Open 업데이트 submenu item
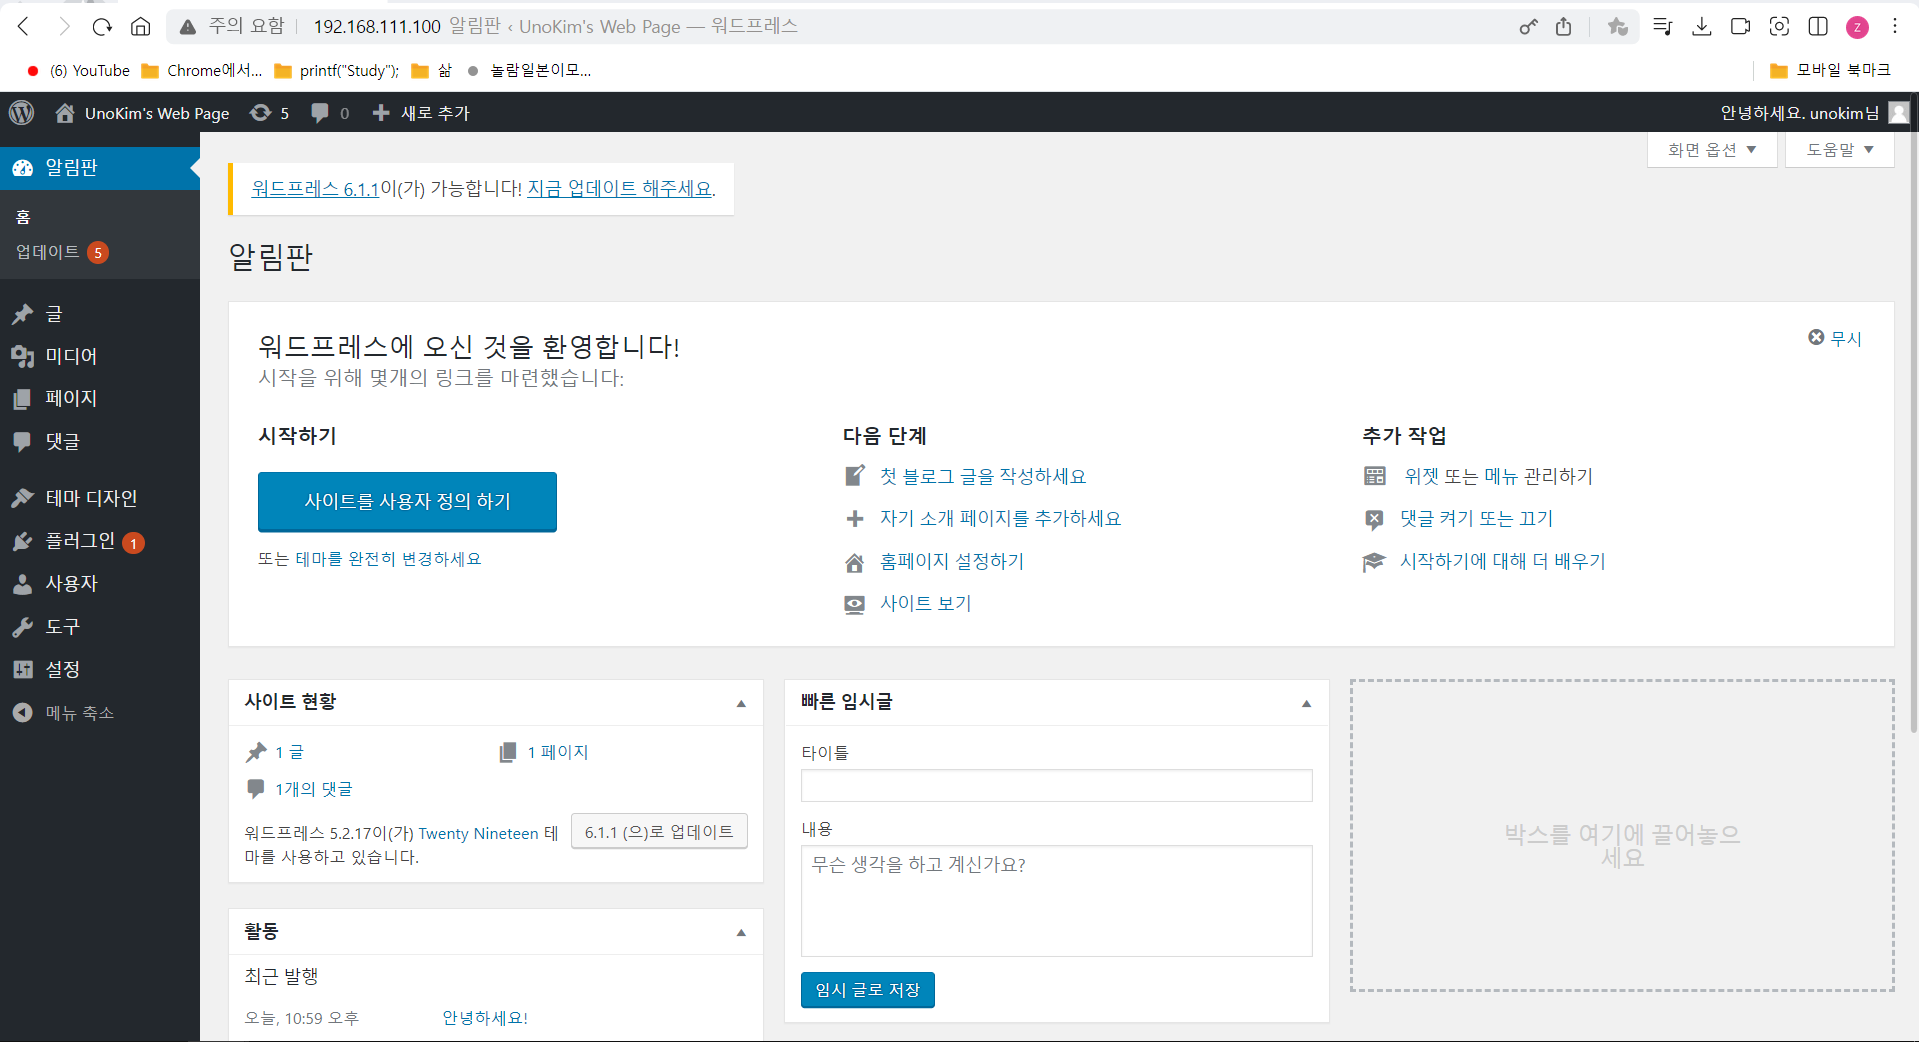 pyautogui.click(x=47, y=252)
